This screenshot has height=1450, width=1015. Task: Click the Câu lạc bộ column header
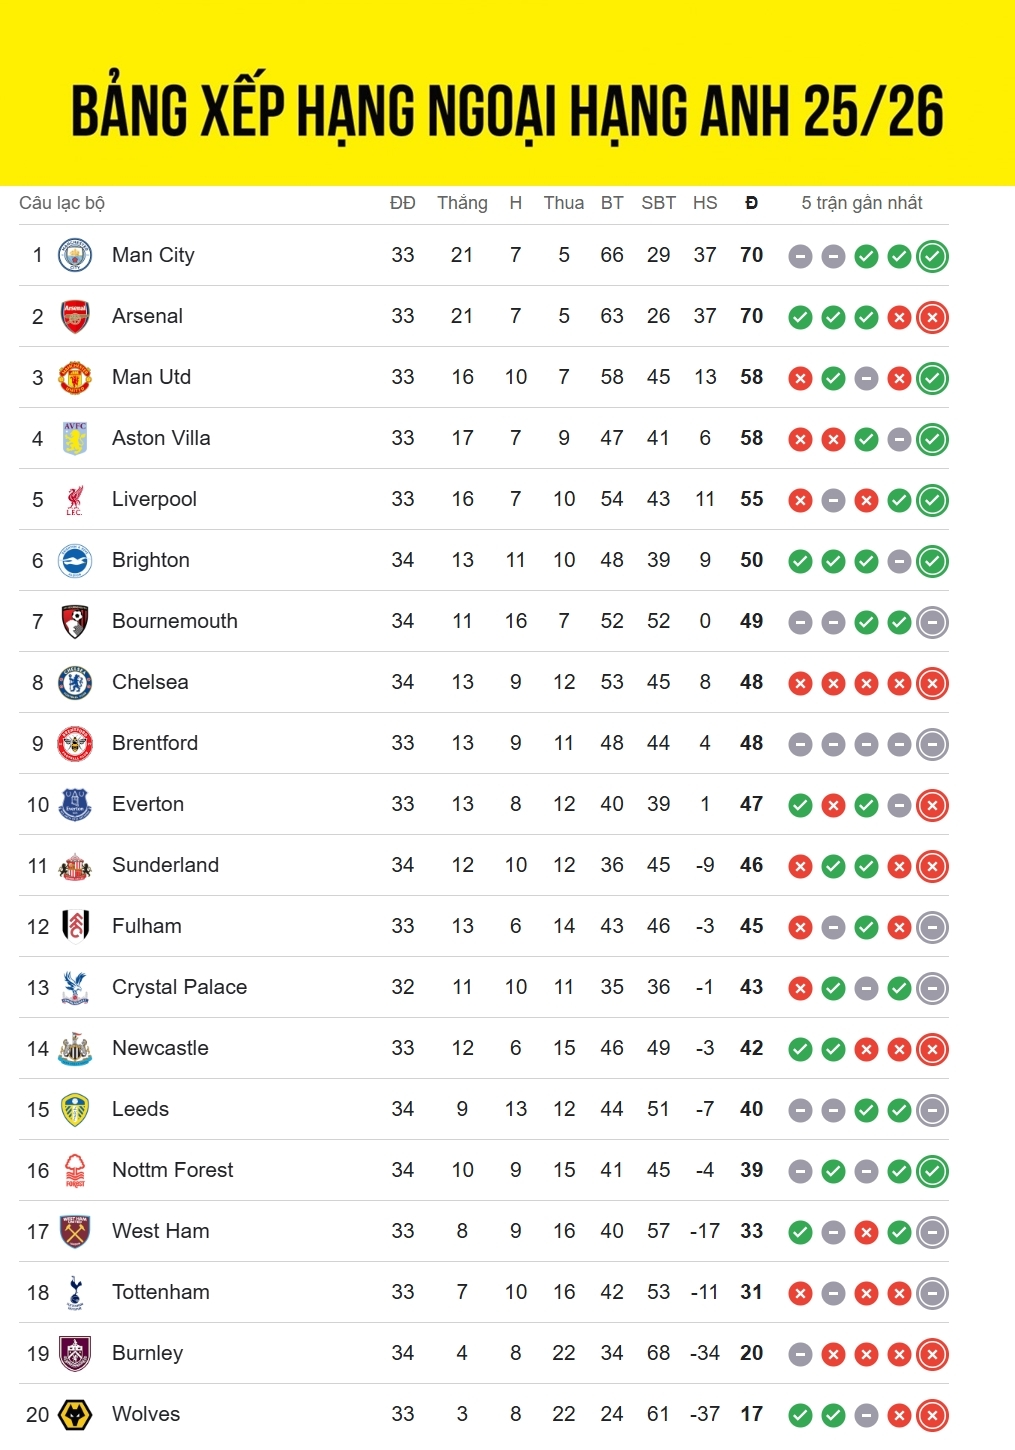coord(62,203)
